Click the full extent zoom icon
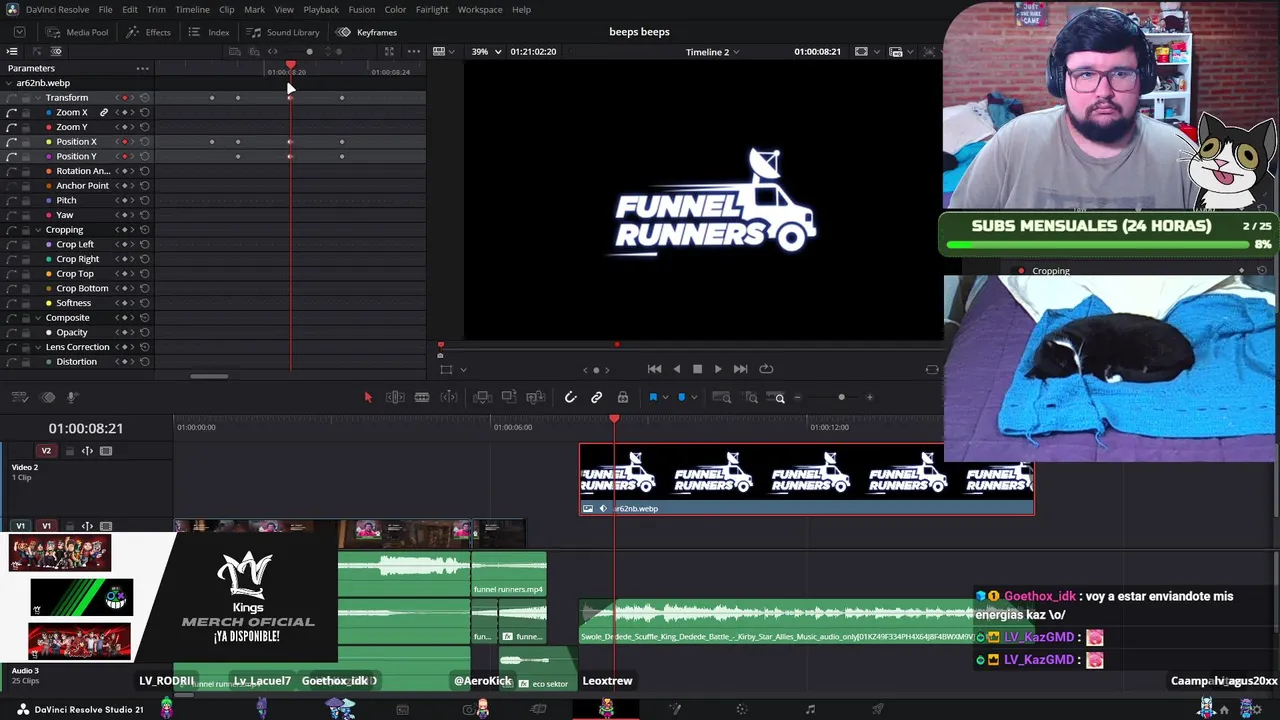1280x720 pixels. (722, 398)
